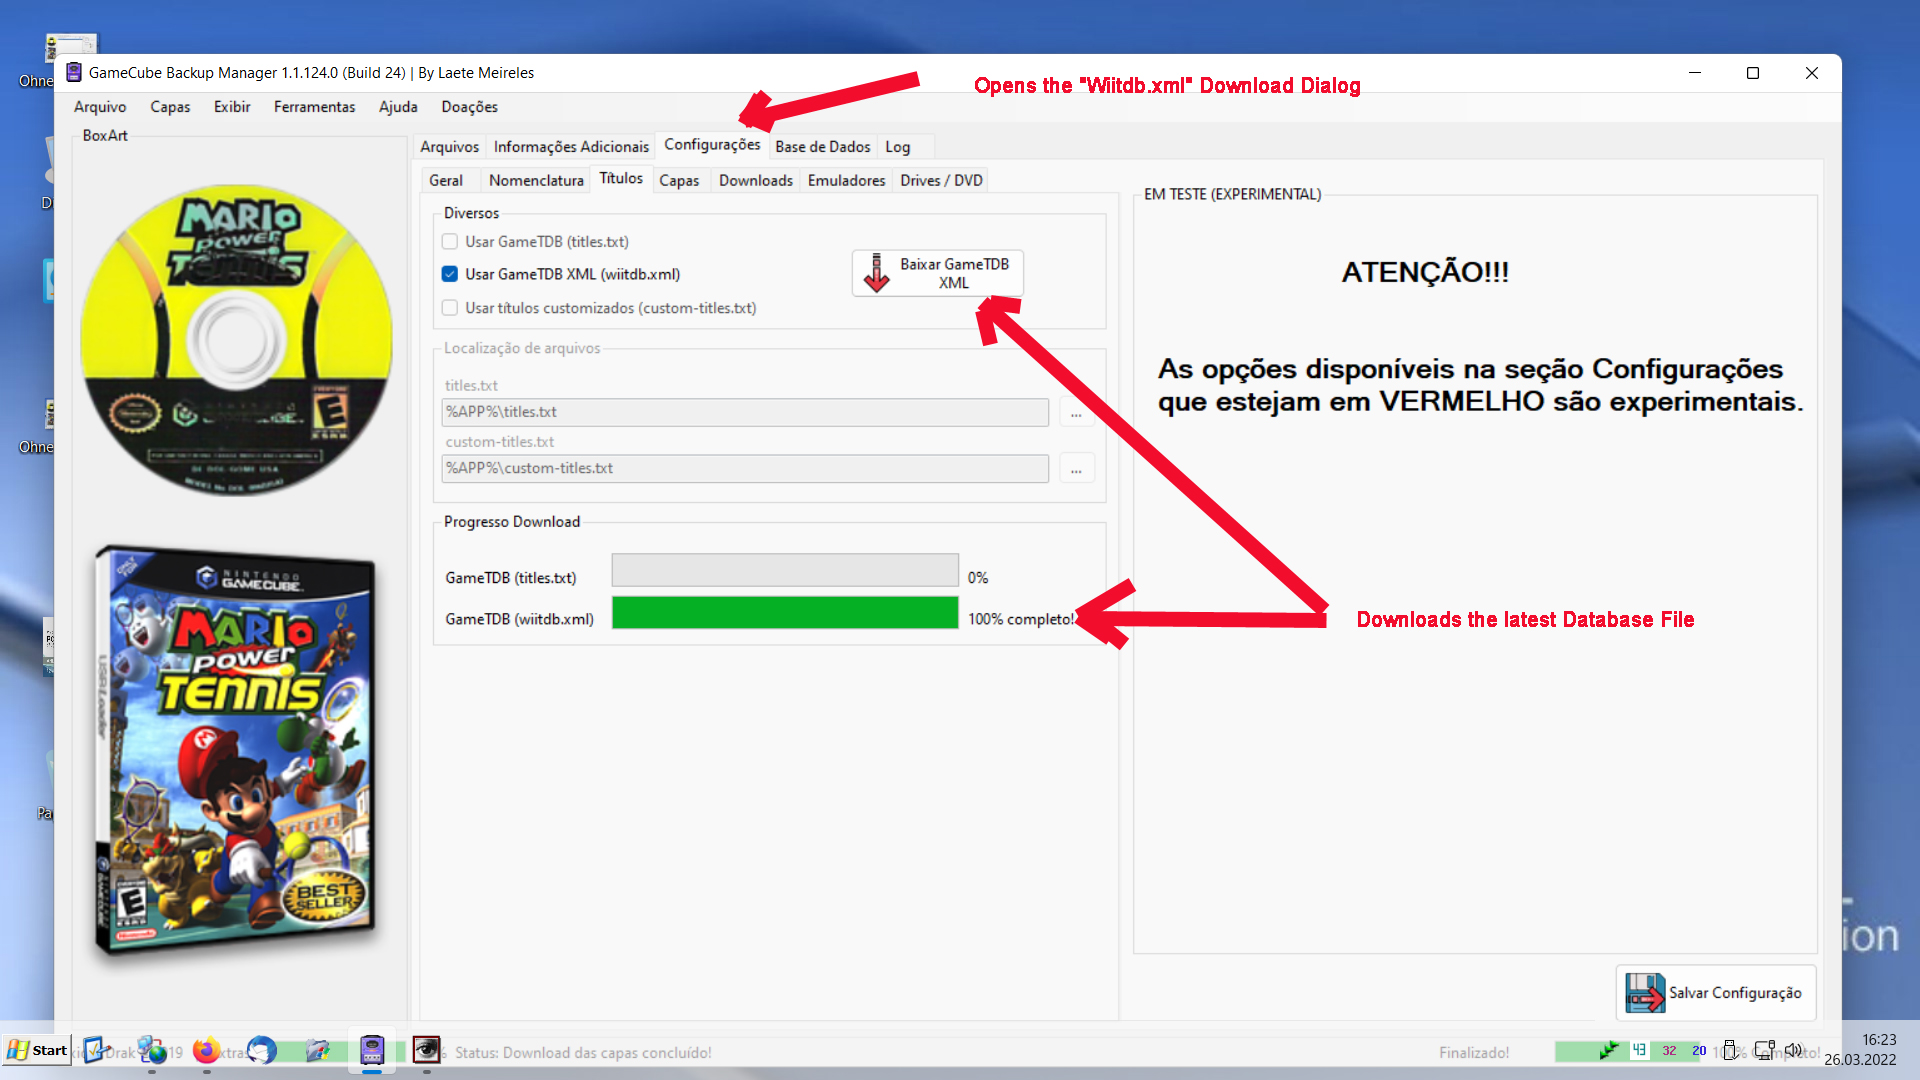Viewport: 1920px width, 1080px height.
Task: Click the 'Status: Download das capas concluído!' text
Action: (583, 1053)
